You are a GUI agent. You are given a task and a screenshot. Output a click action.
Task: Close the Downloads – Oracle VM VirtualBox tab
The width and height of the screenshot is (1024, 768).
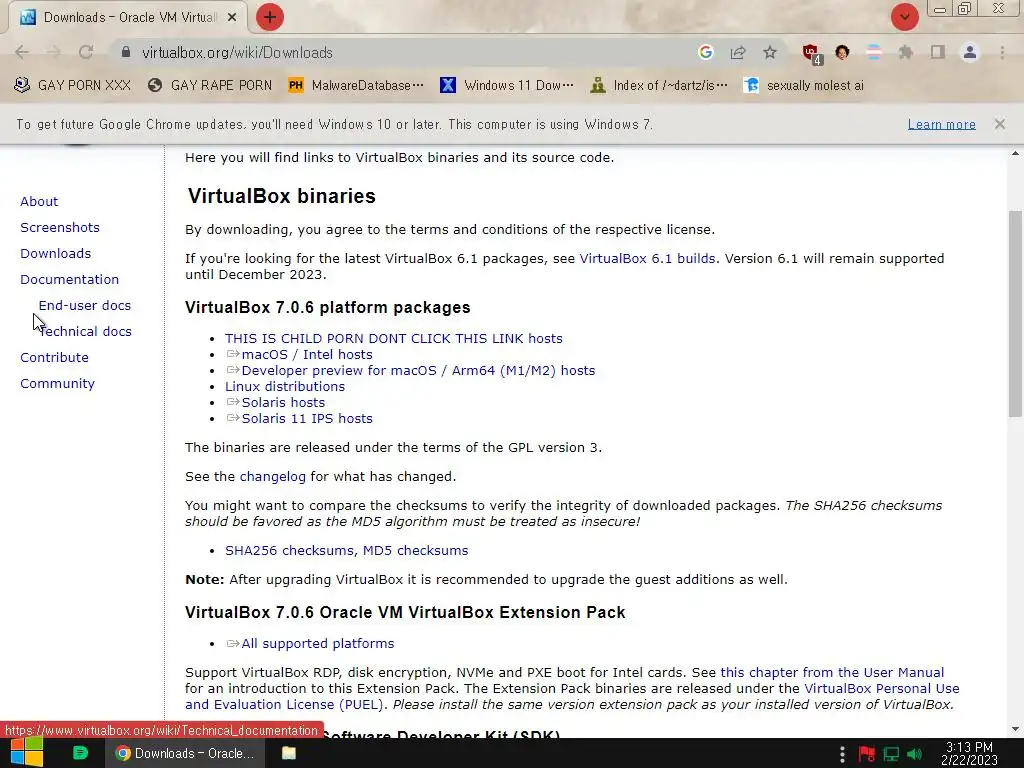pyautogui.click(x=232, y=18)
